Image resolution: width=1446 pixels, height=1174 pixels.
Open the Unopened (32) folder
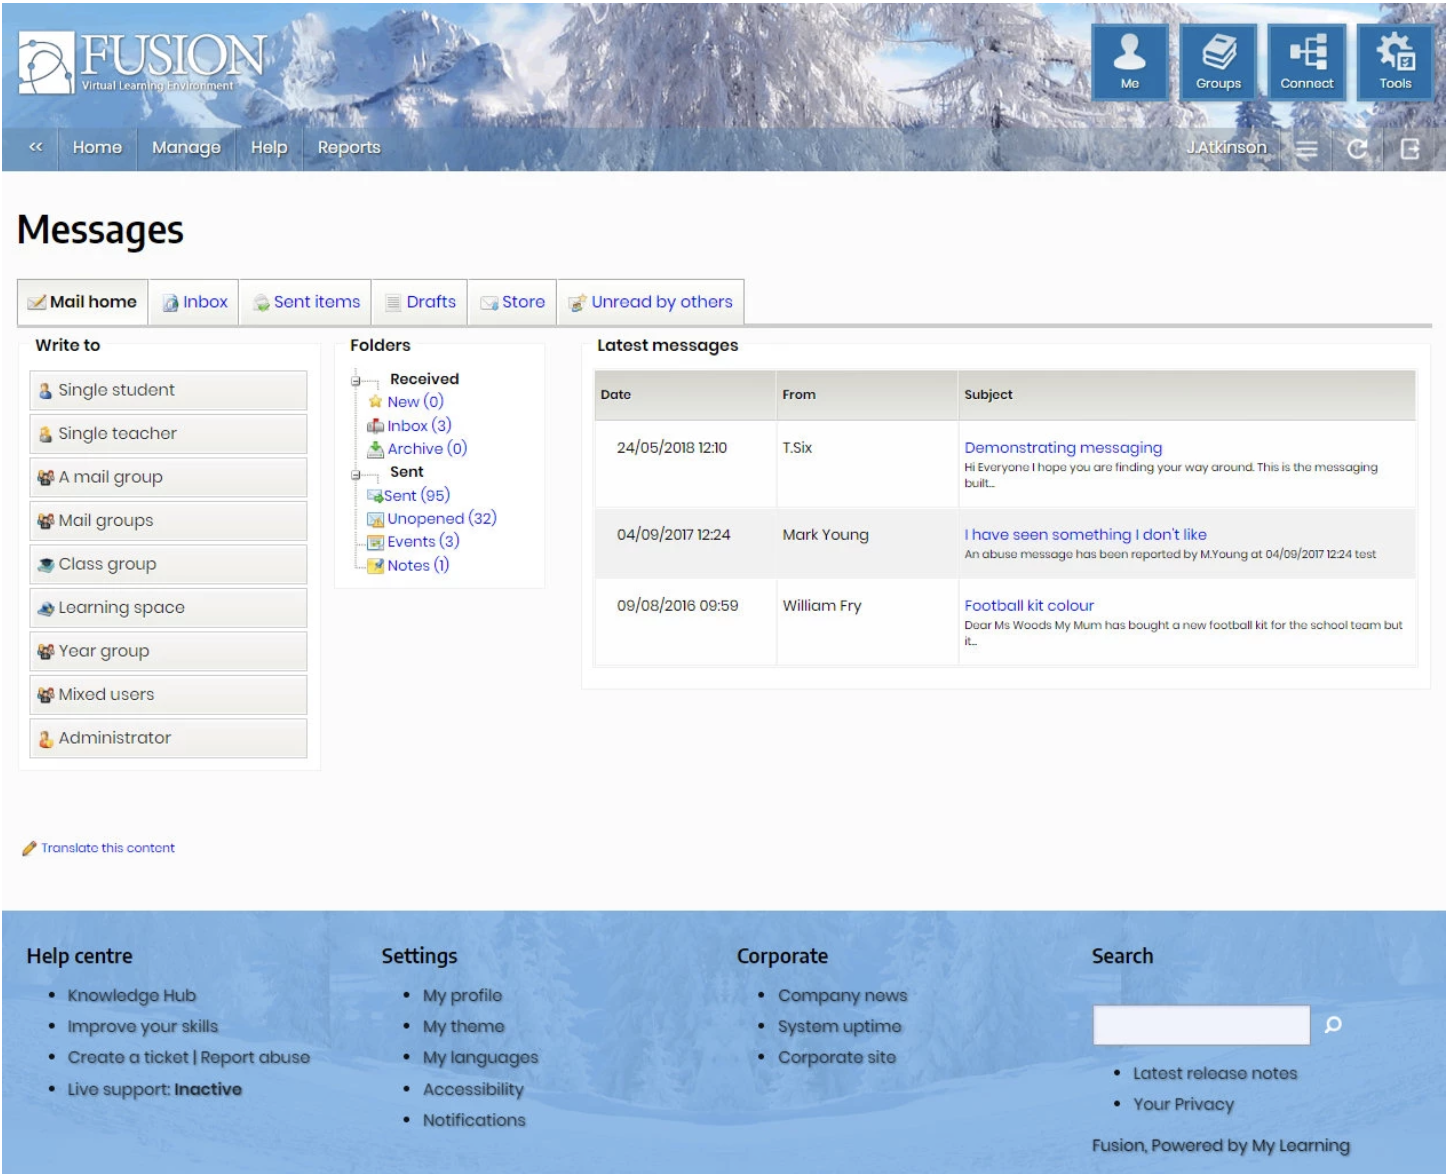coord(441,518)
